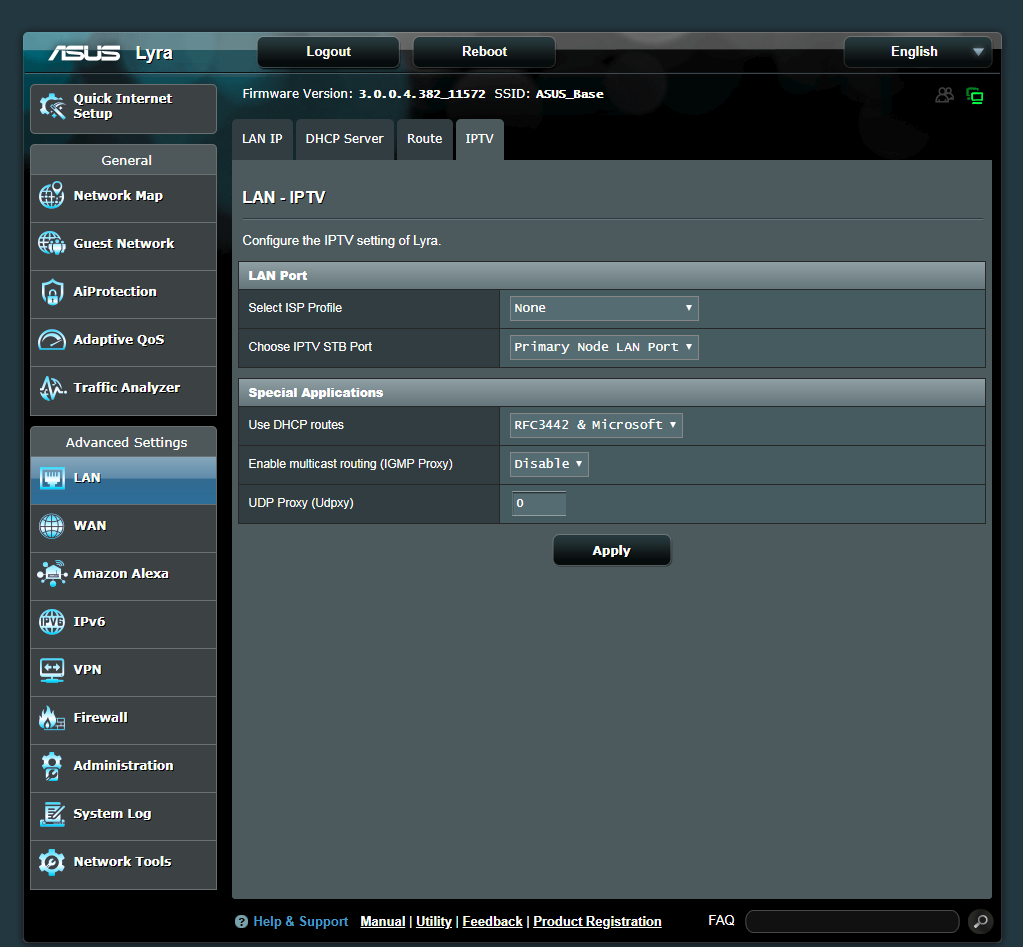Click the Traffic Analyzer icon
Screen dimensions: 1023x947
coord(52,388)
